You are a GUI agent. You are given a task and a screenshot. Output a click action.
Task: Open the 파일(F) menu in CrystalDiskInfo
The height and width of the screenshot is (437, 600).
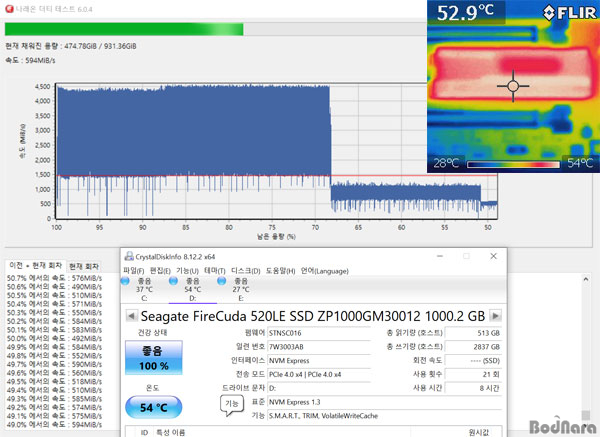coord(134,271)
